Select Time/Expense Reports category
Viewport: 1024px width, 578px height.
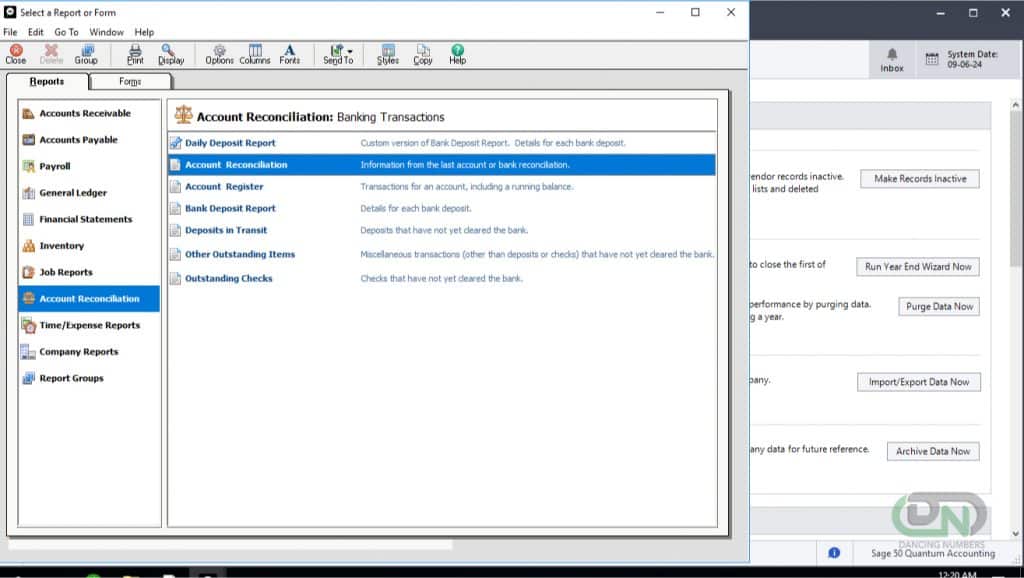point(89,325)
